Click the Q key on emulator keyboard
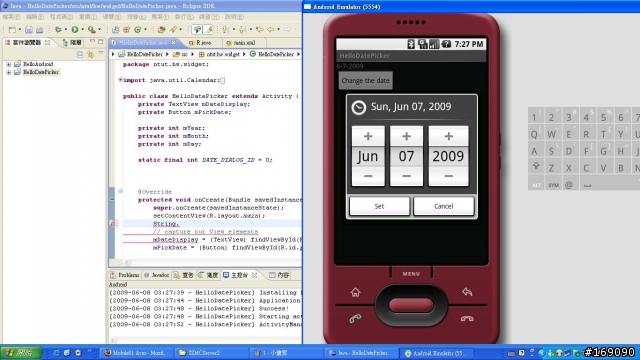This screenshot has width=640, height=360. pos(535,134)
